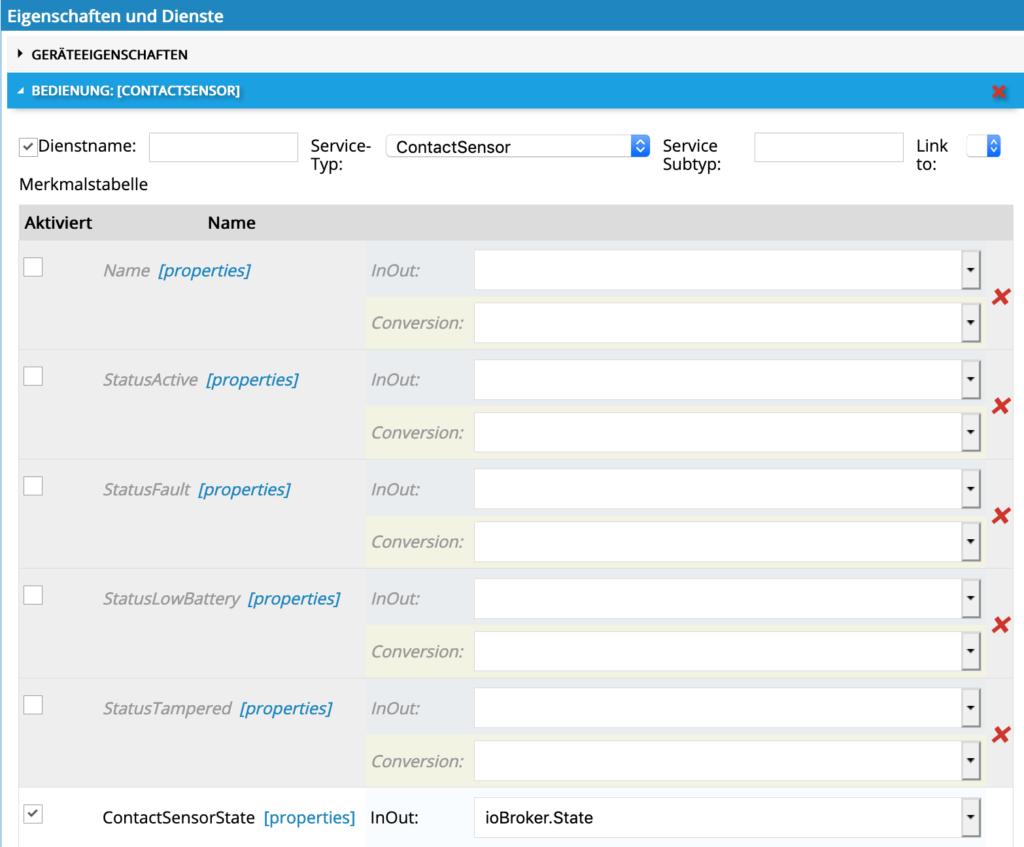The image size is (1024, 847).
Task: Click the Merkmalstabelle label
Action: click(x=84, y=184)
